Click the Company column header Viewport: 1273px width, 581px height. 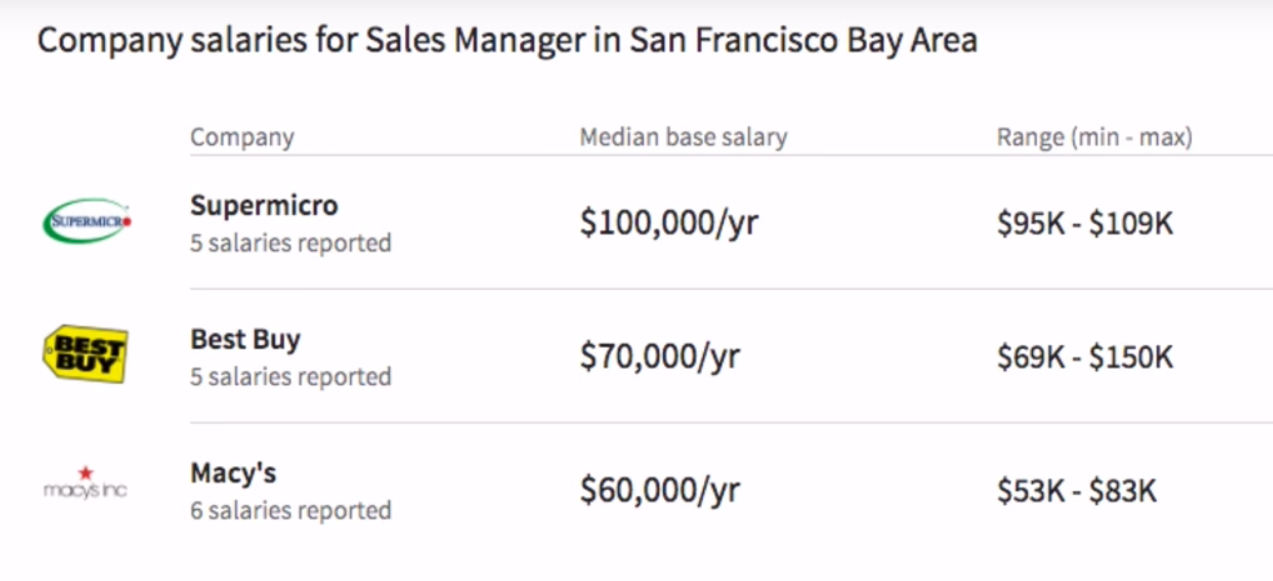point(242,137)
